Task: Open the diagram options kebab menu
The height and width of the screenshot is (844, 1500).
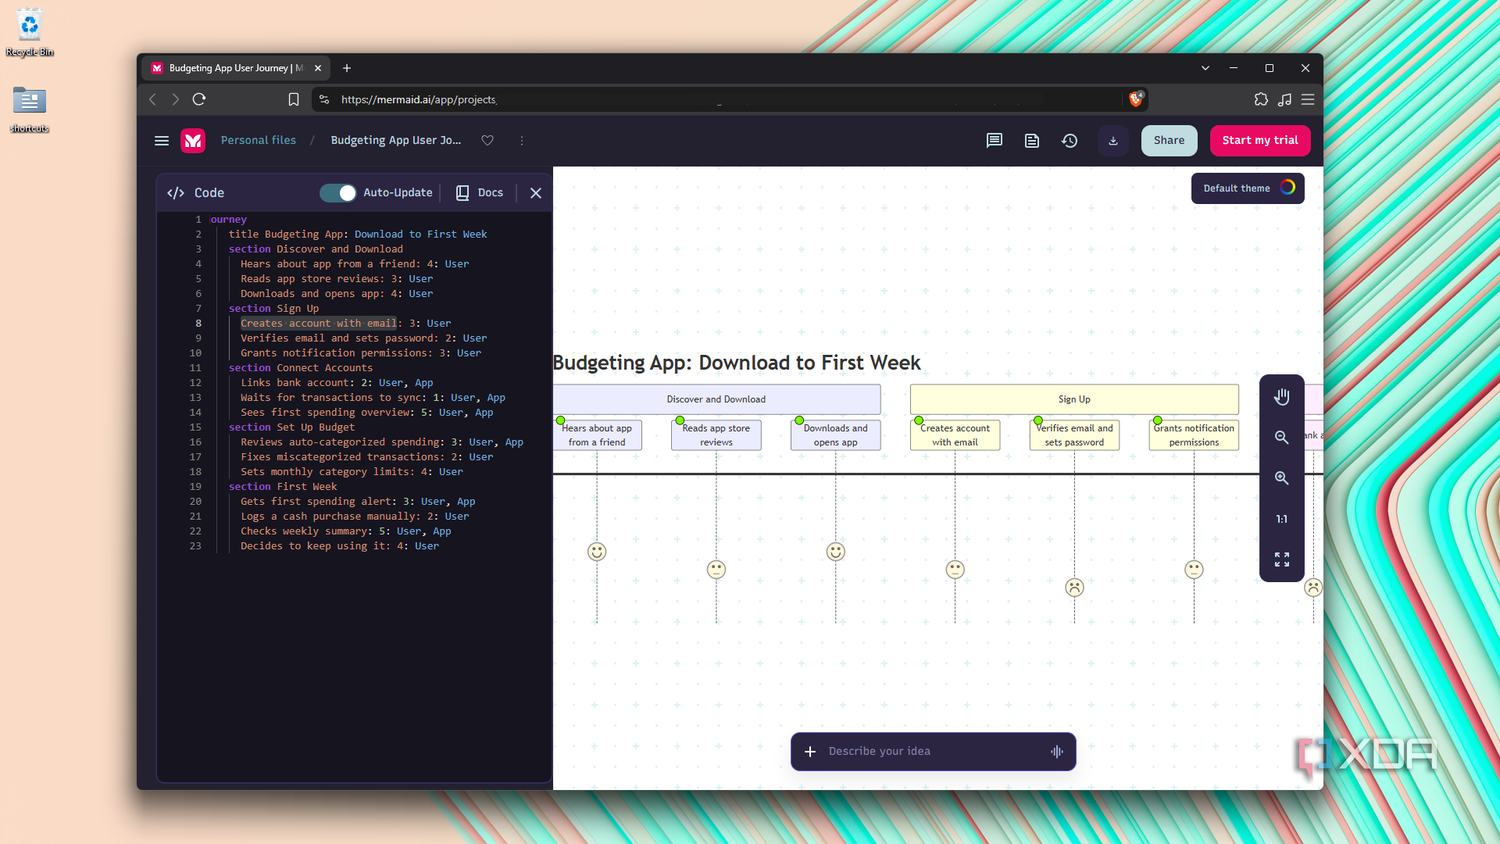Action: (522, 141)
